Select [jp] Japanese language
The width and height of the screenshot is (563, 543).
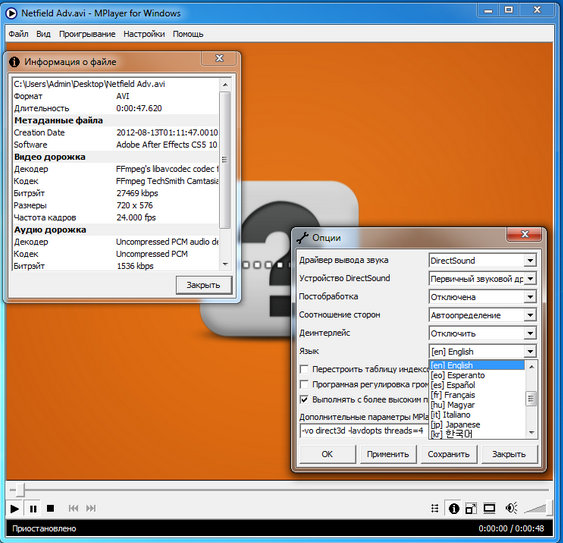point(477,424)
